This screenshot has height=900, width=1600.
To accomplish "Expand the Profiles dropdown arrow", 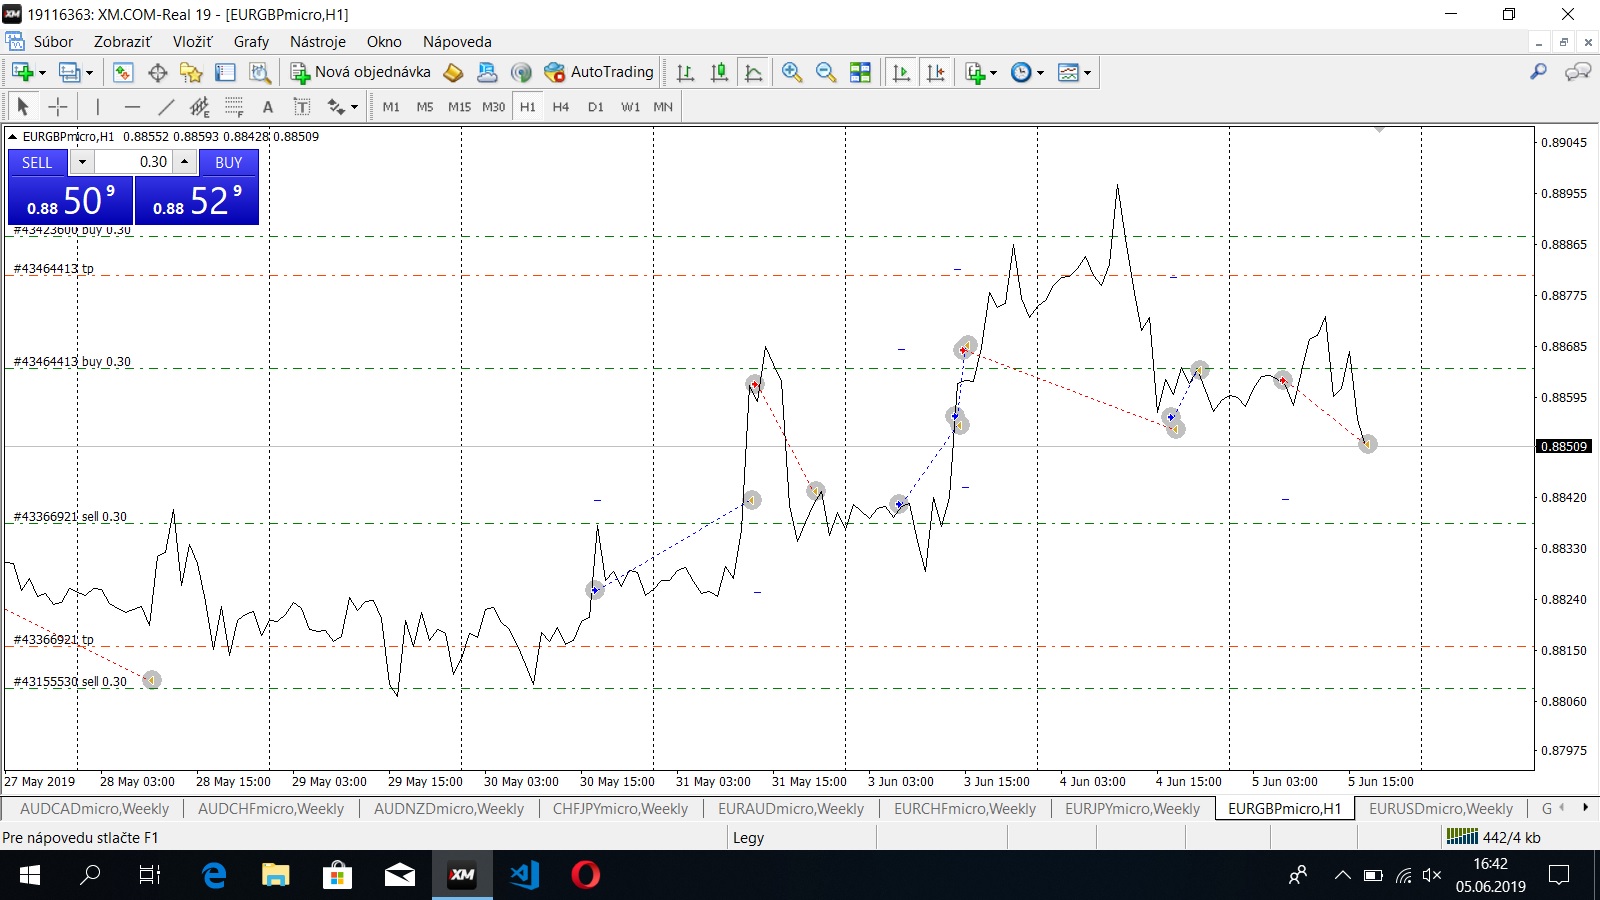I will (x=89, y=72).
